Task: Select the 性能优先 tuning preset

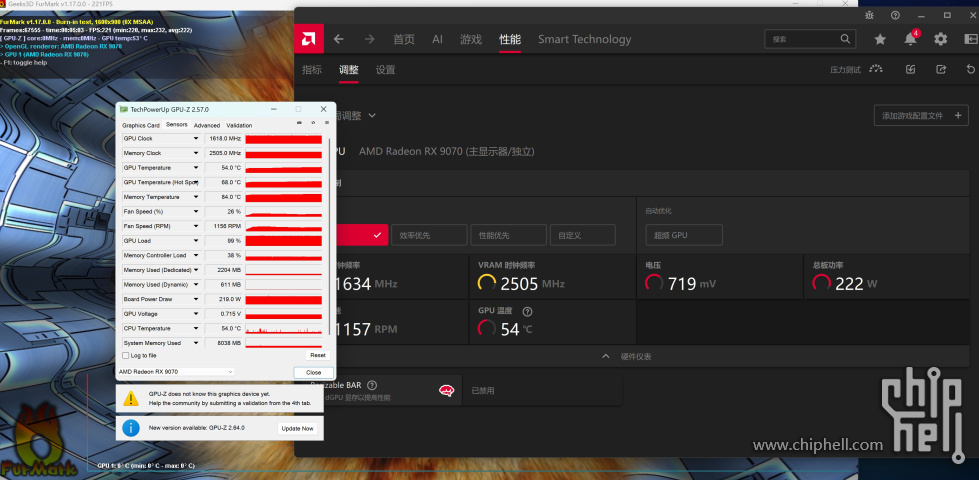Action: (x=508, y=235)
